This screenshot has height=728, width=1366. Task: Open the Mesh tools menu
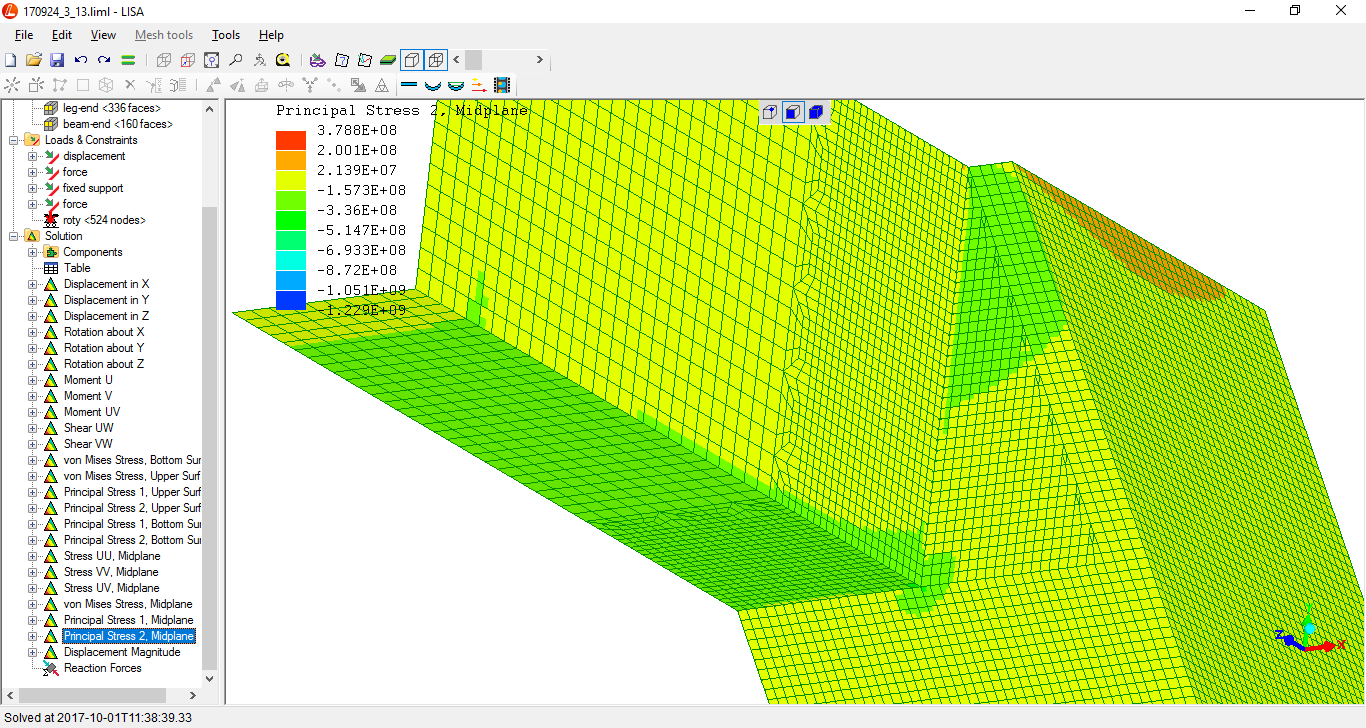tap(163, 35)
